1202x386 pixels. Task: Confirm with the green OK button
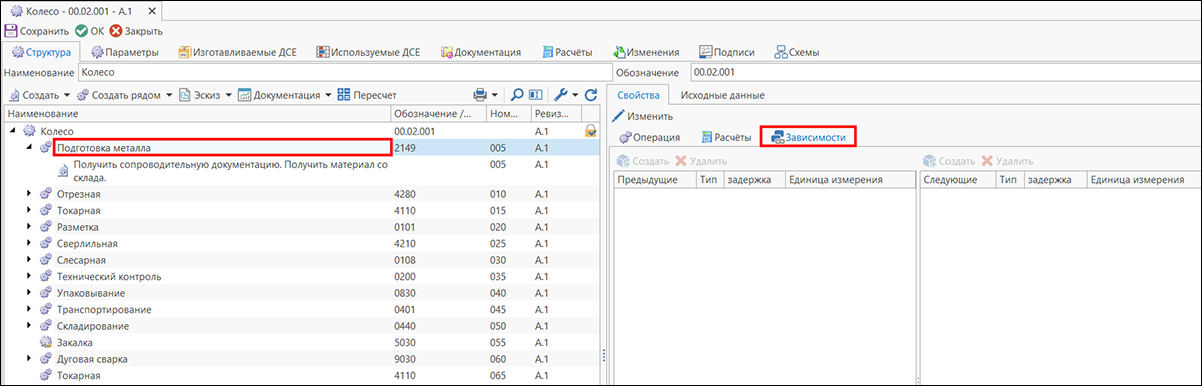[89, 31]
